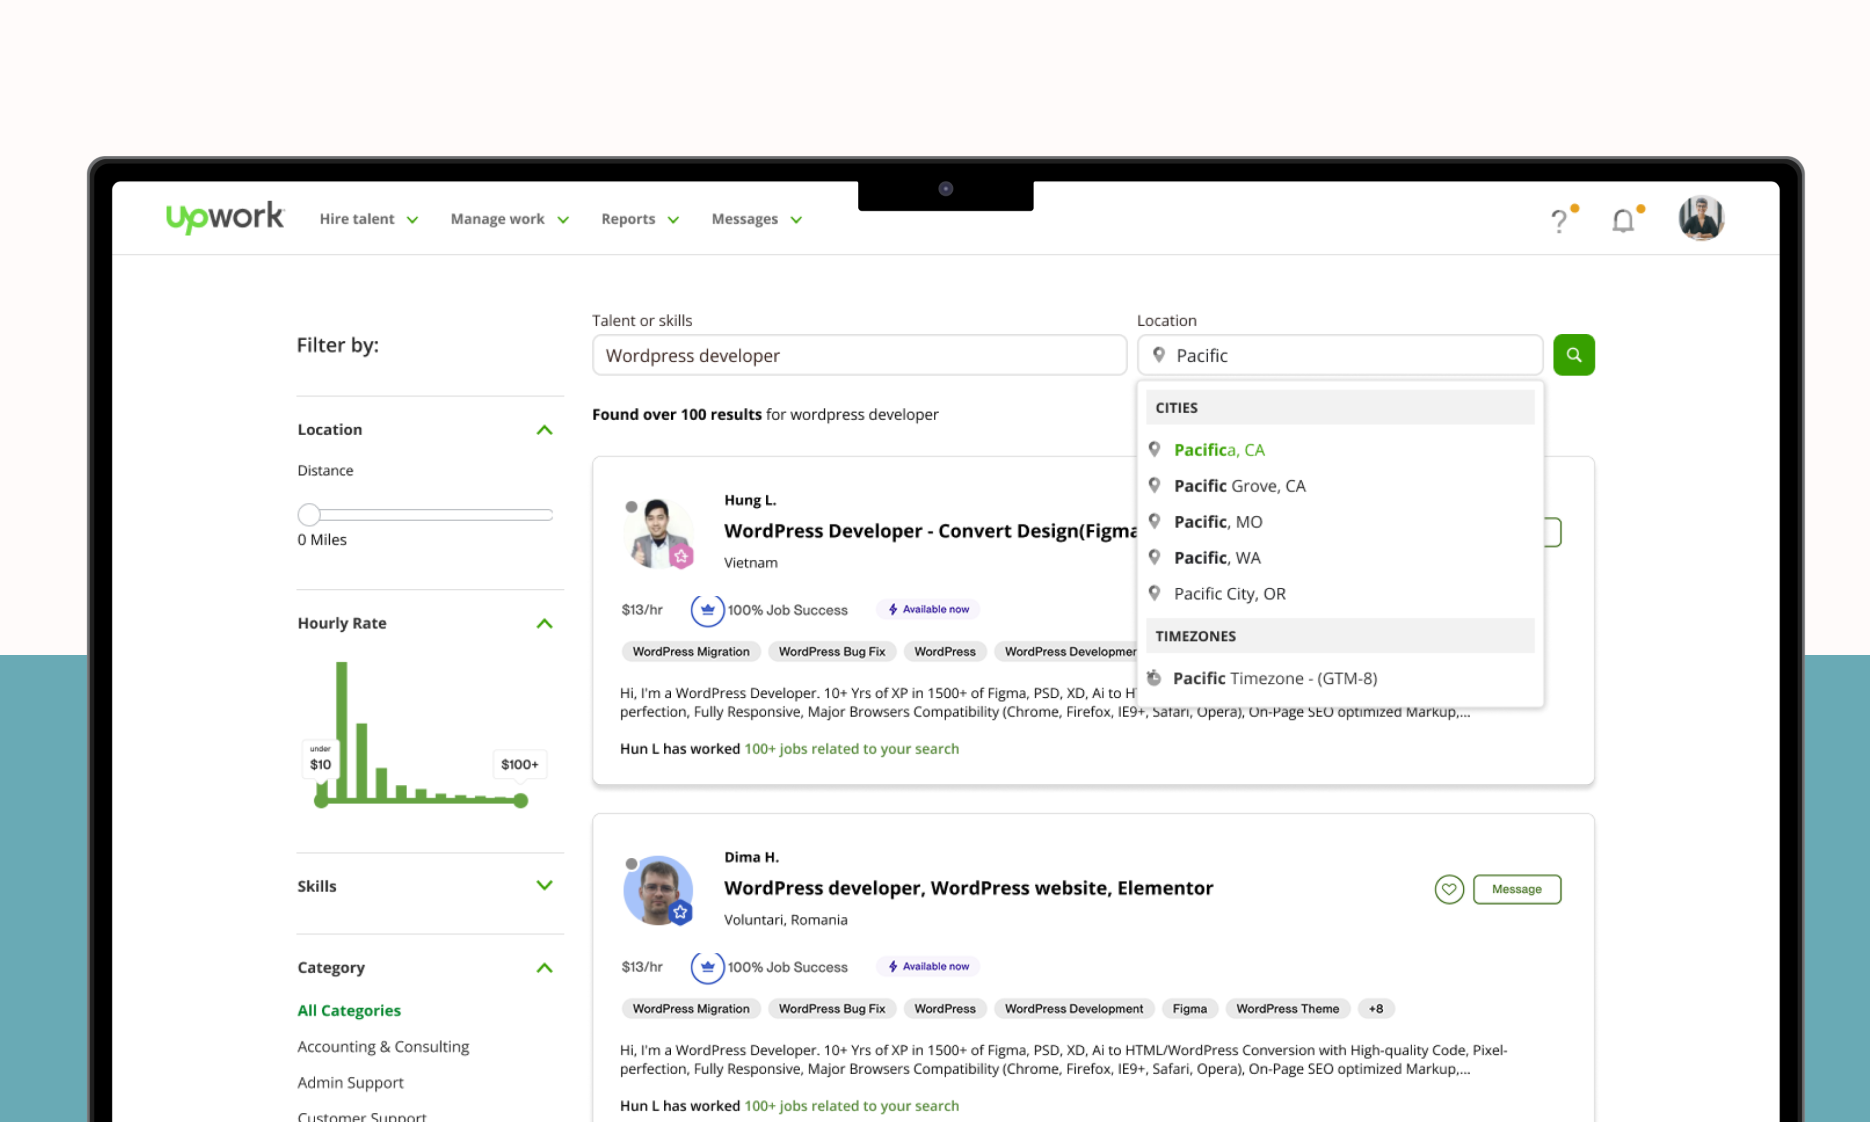
Task: Open Hung L.'s profile photo
Action: point(658,532)
